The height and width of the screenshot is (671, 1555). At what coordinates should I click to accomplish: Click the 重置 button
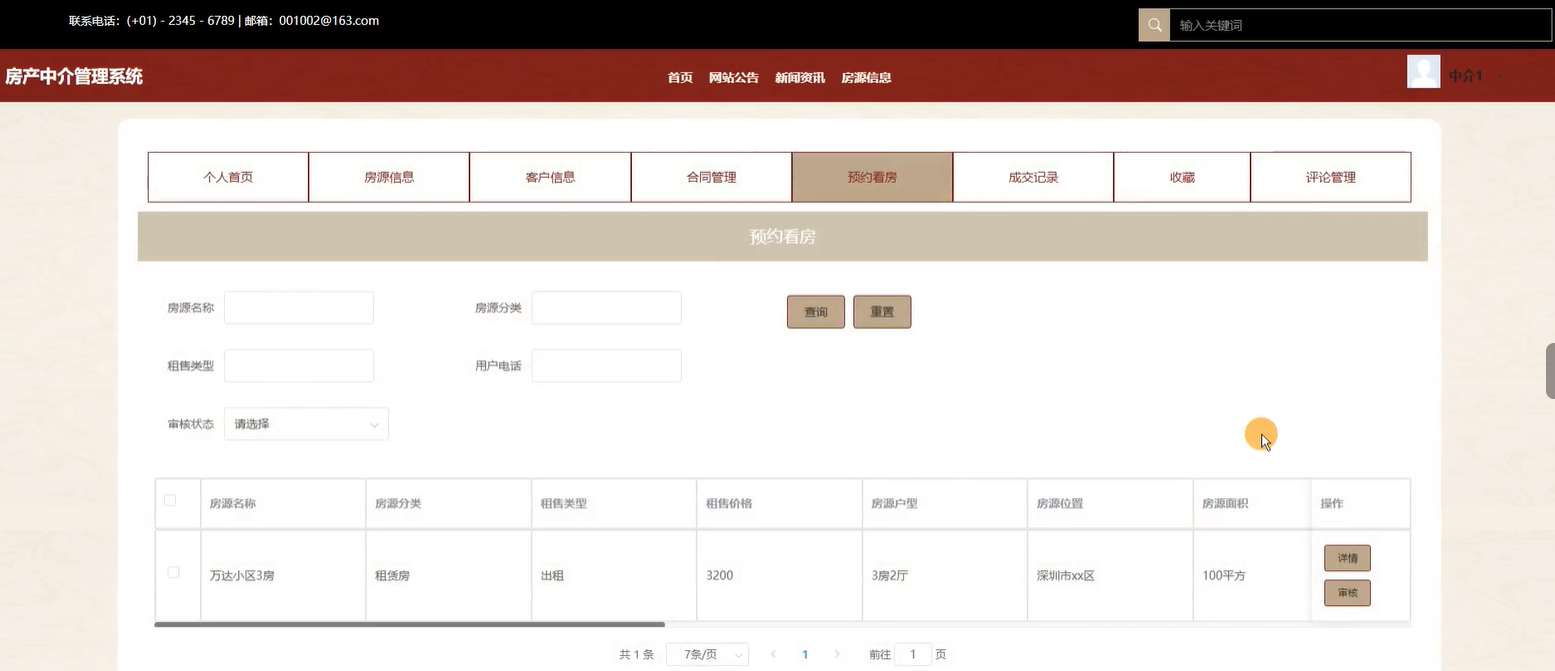(x=882, y=312)
